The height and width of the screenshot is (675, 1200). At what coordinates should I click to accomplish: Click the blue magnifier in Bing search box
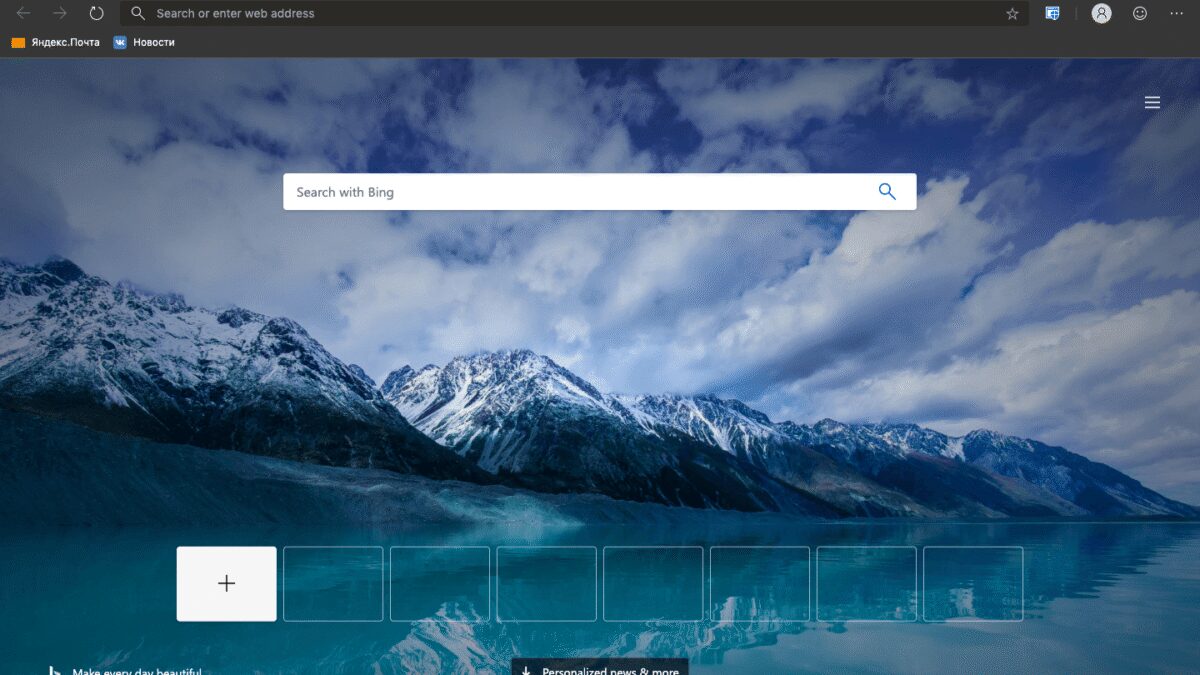click(x=887, y=192)
